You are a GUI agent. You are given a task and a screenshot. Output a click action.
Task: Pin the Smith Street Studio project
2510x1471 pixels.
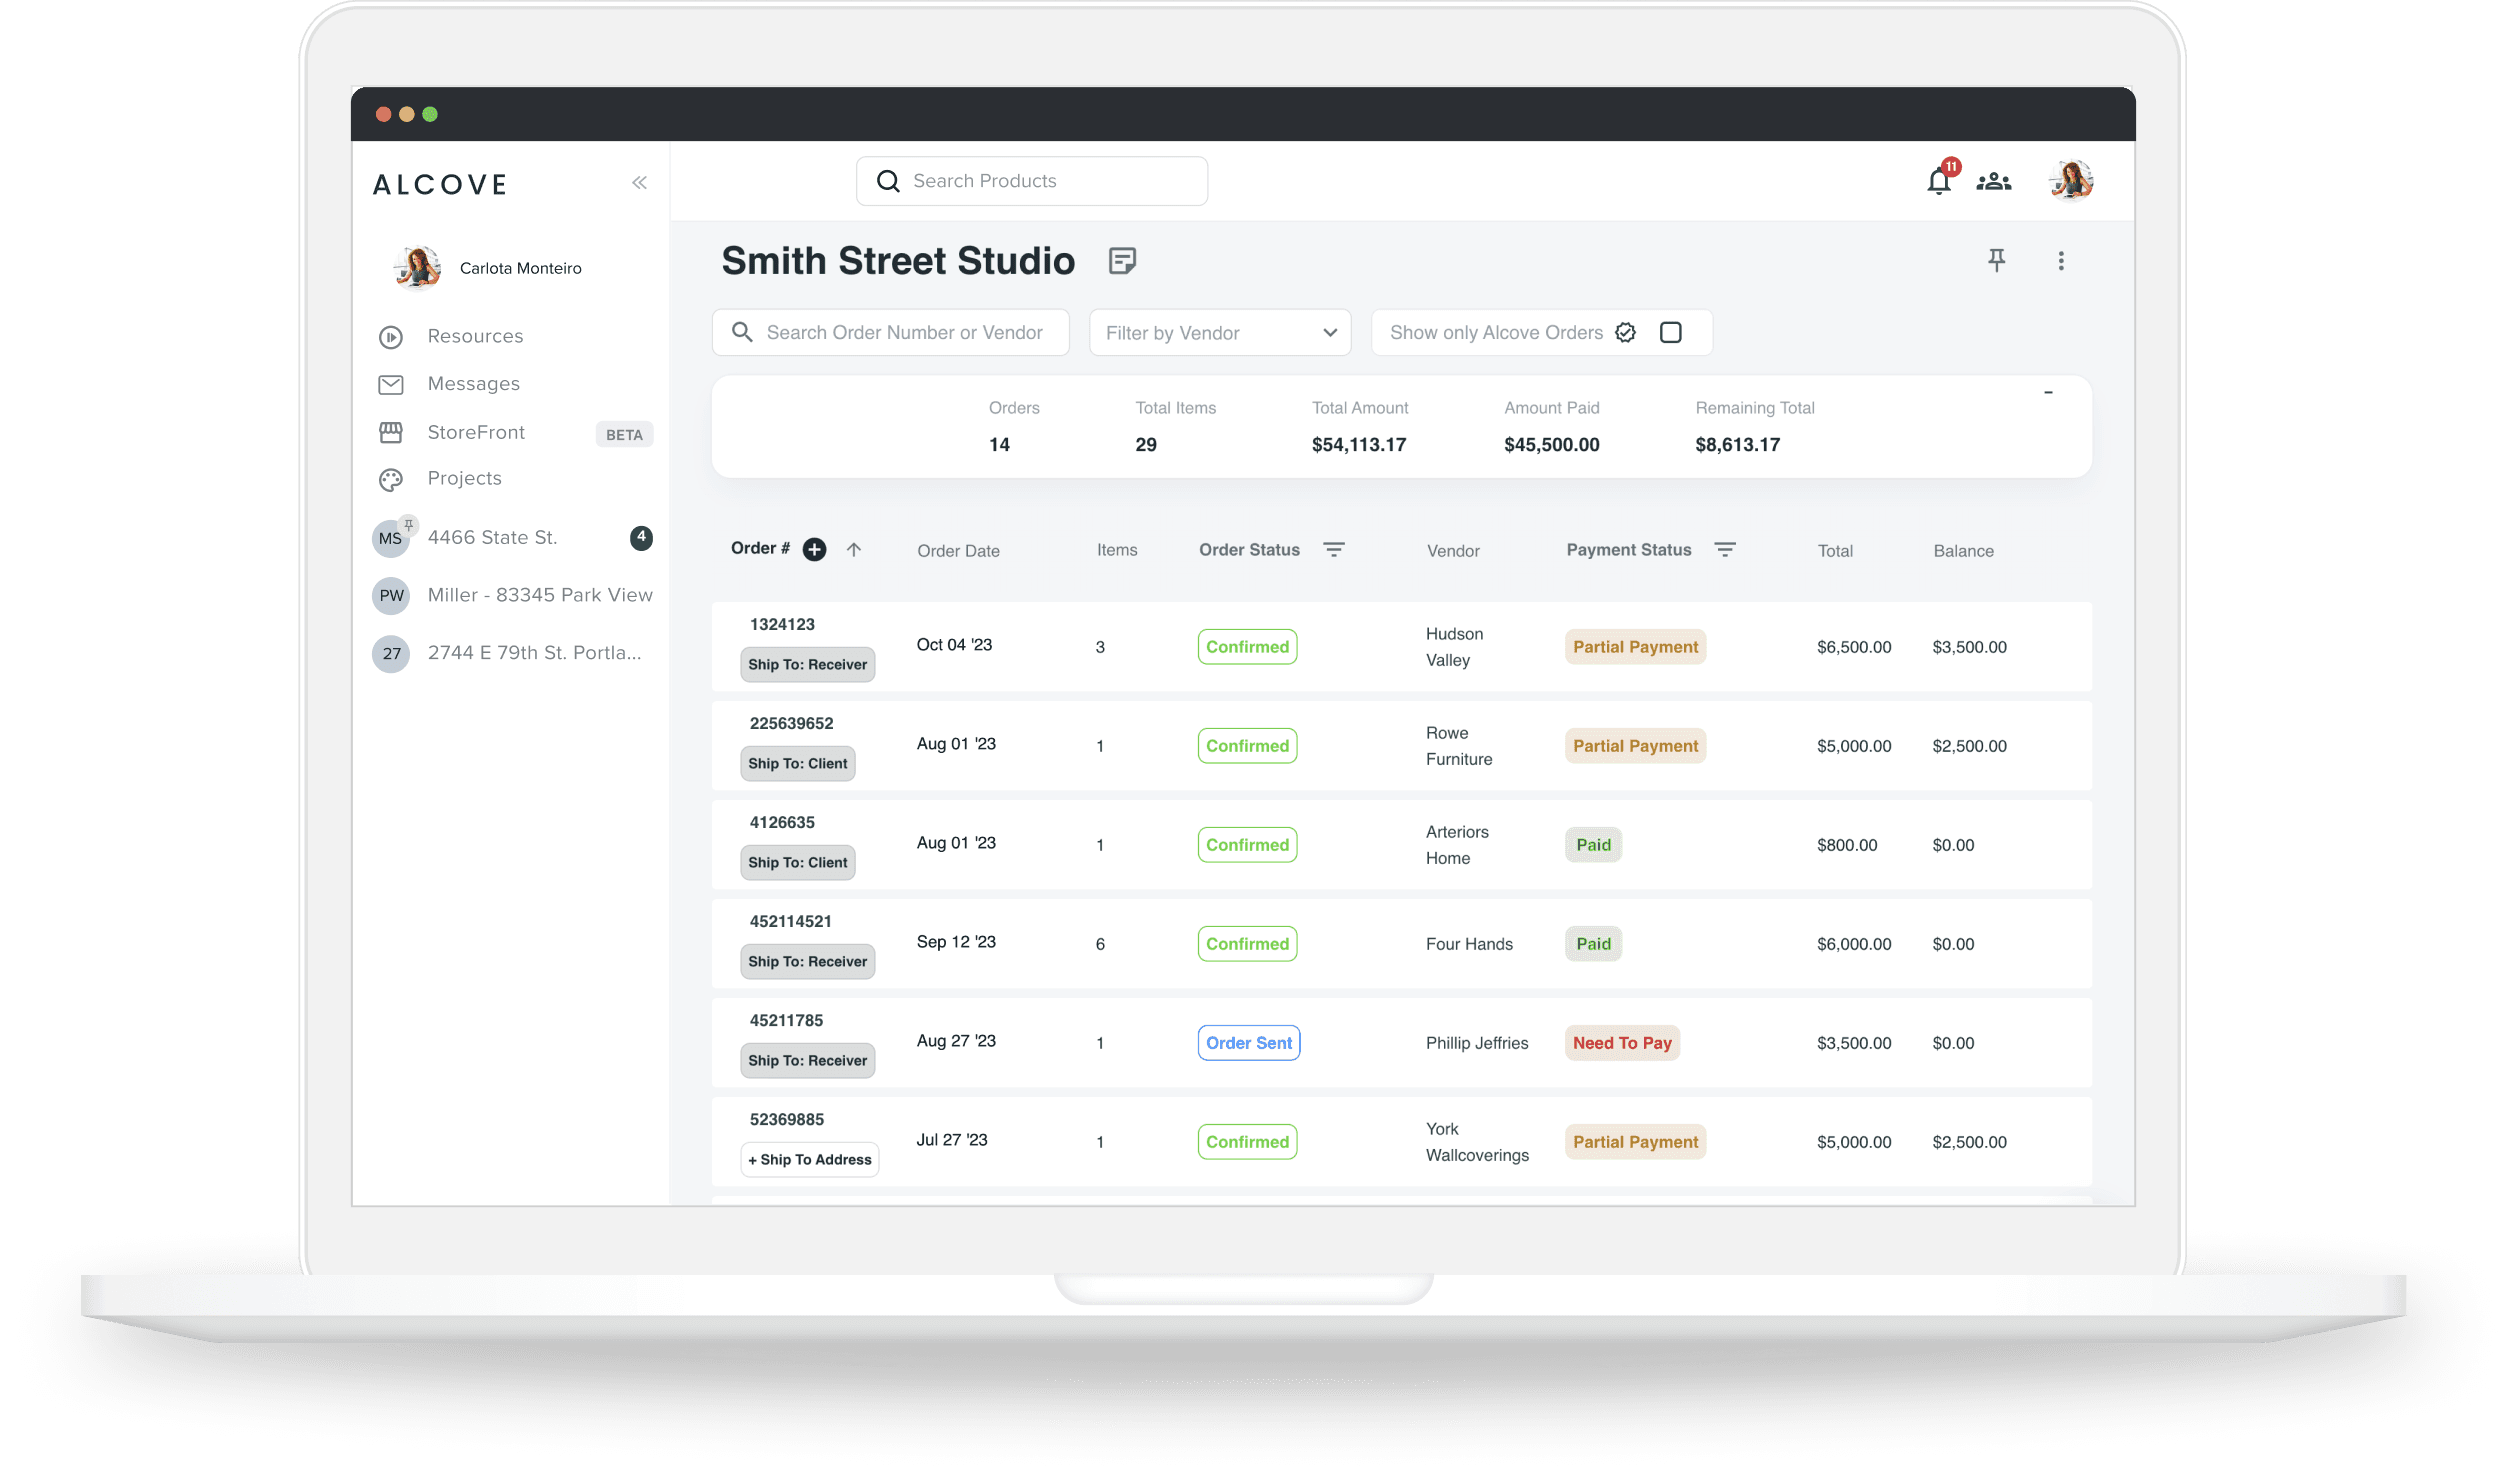(1996, 260)
